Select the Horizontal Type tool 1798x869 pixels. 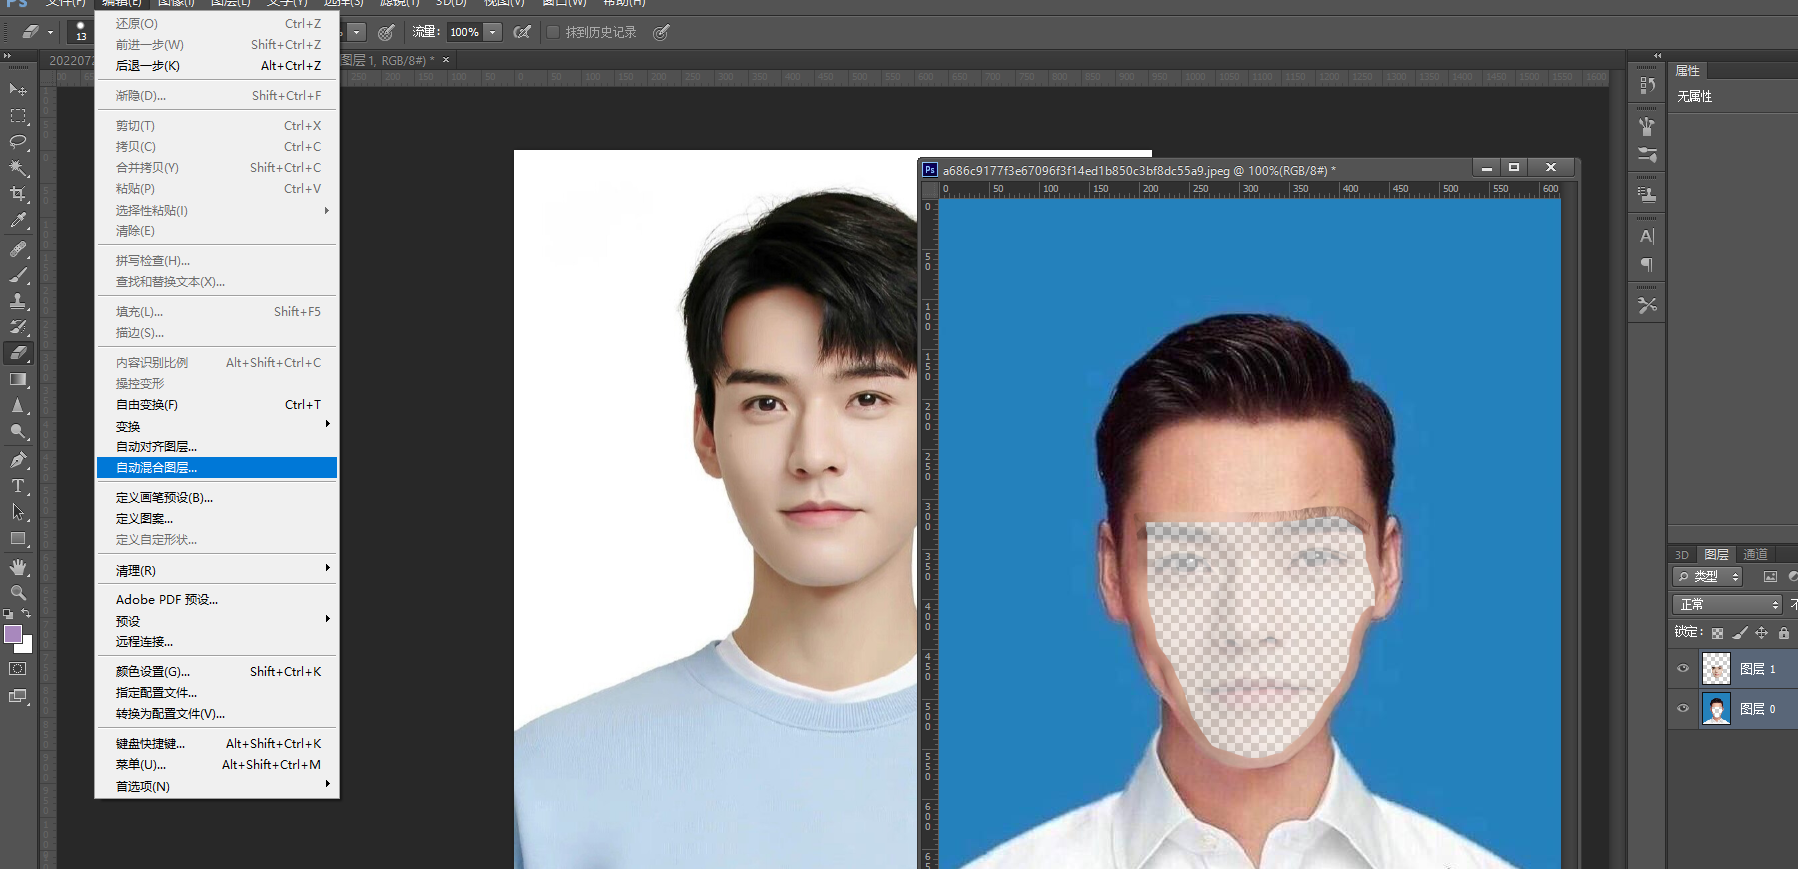point(18,486)
